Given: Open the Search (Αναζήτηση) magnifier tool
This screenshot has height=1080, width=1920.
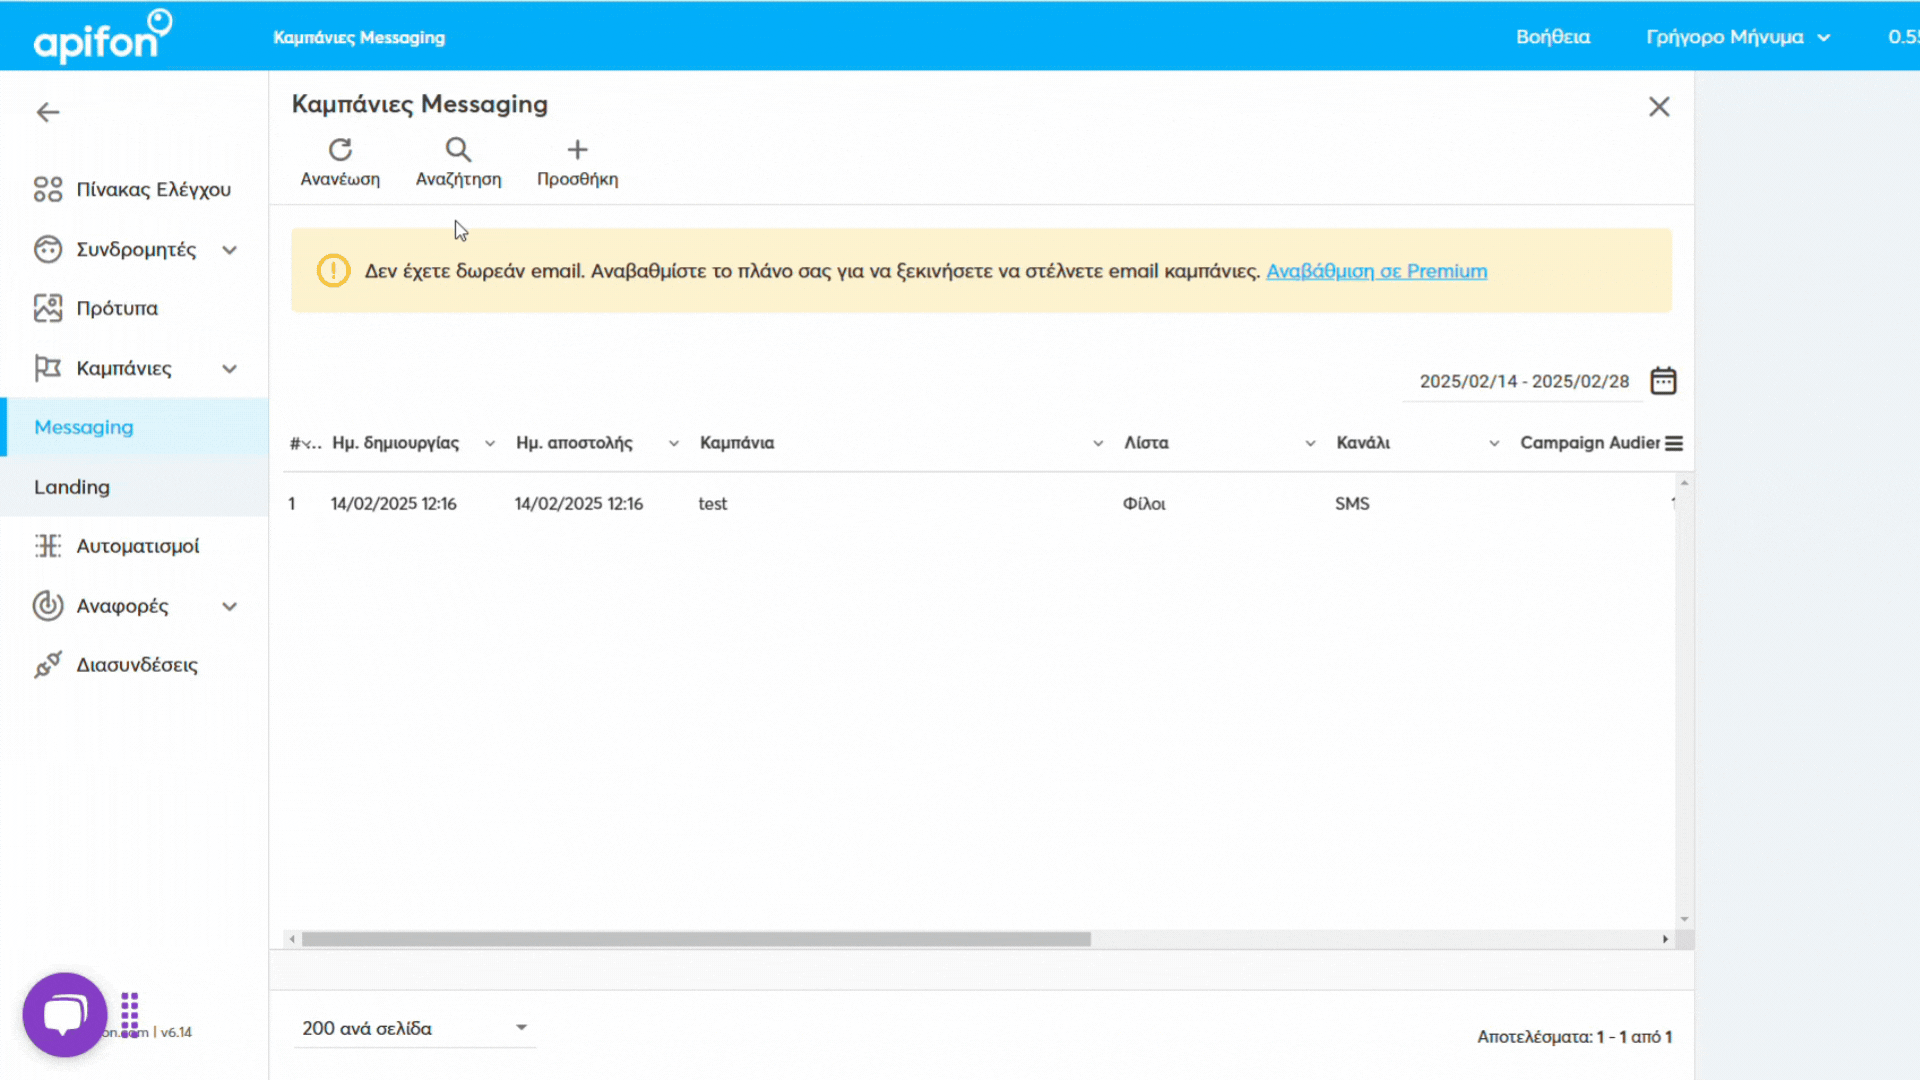Looking at the screenshot, I should (458, 151).
